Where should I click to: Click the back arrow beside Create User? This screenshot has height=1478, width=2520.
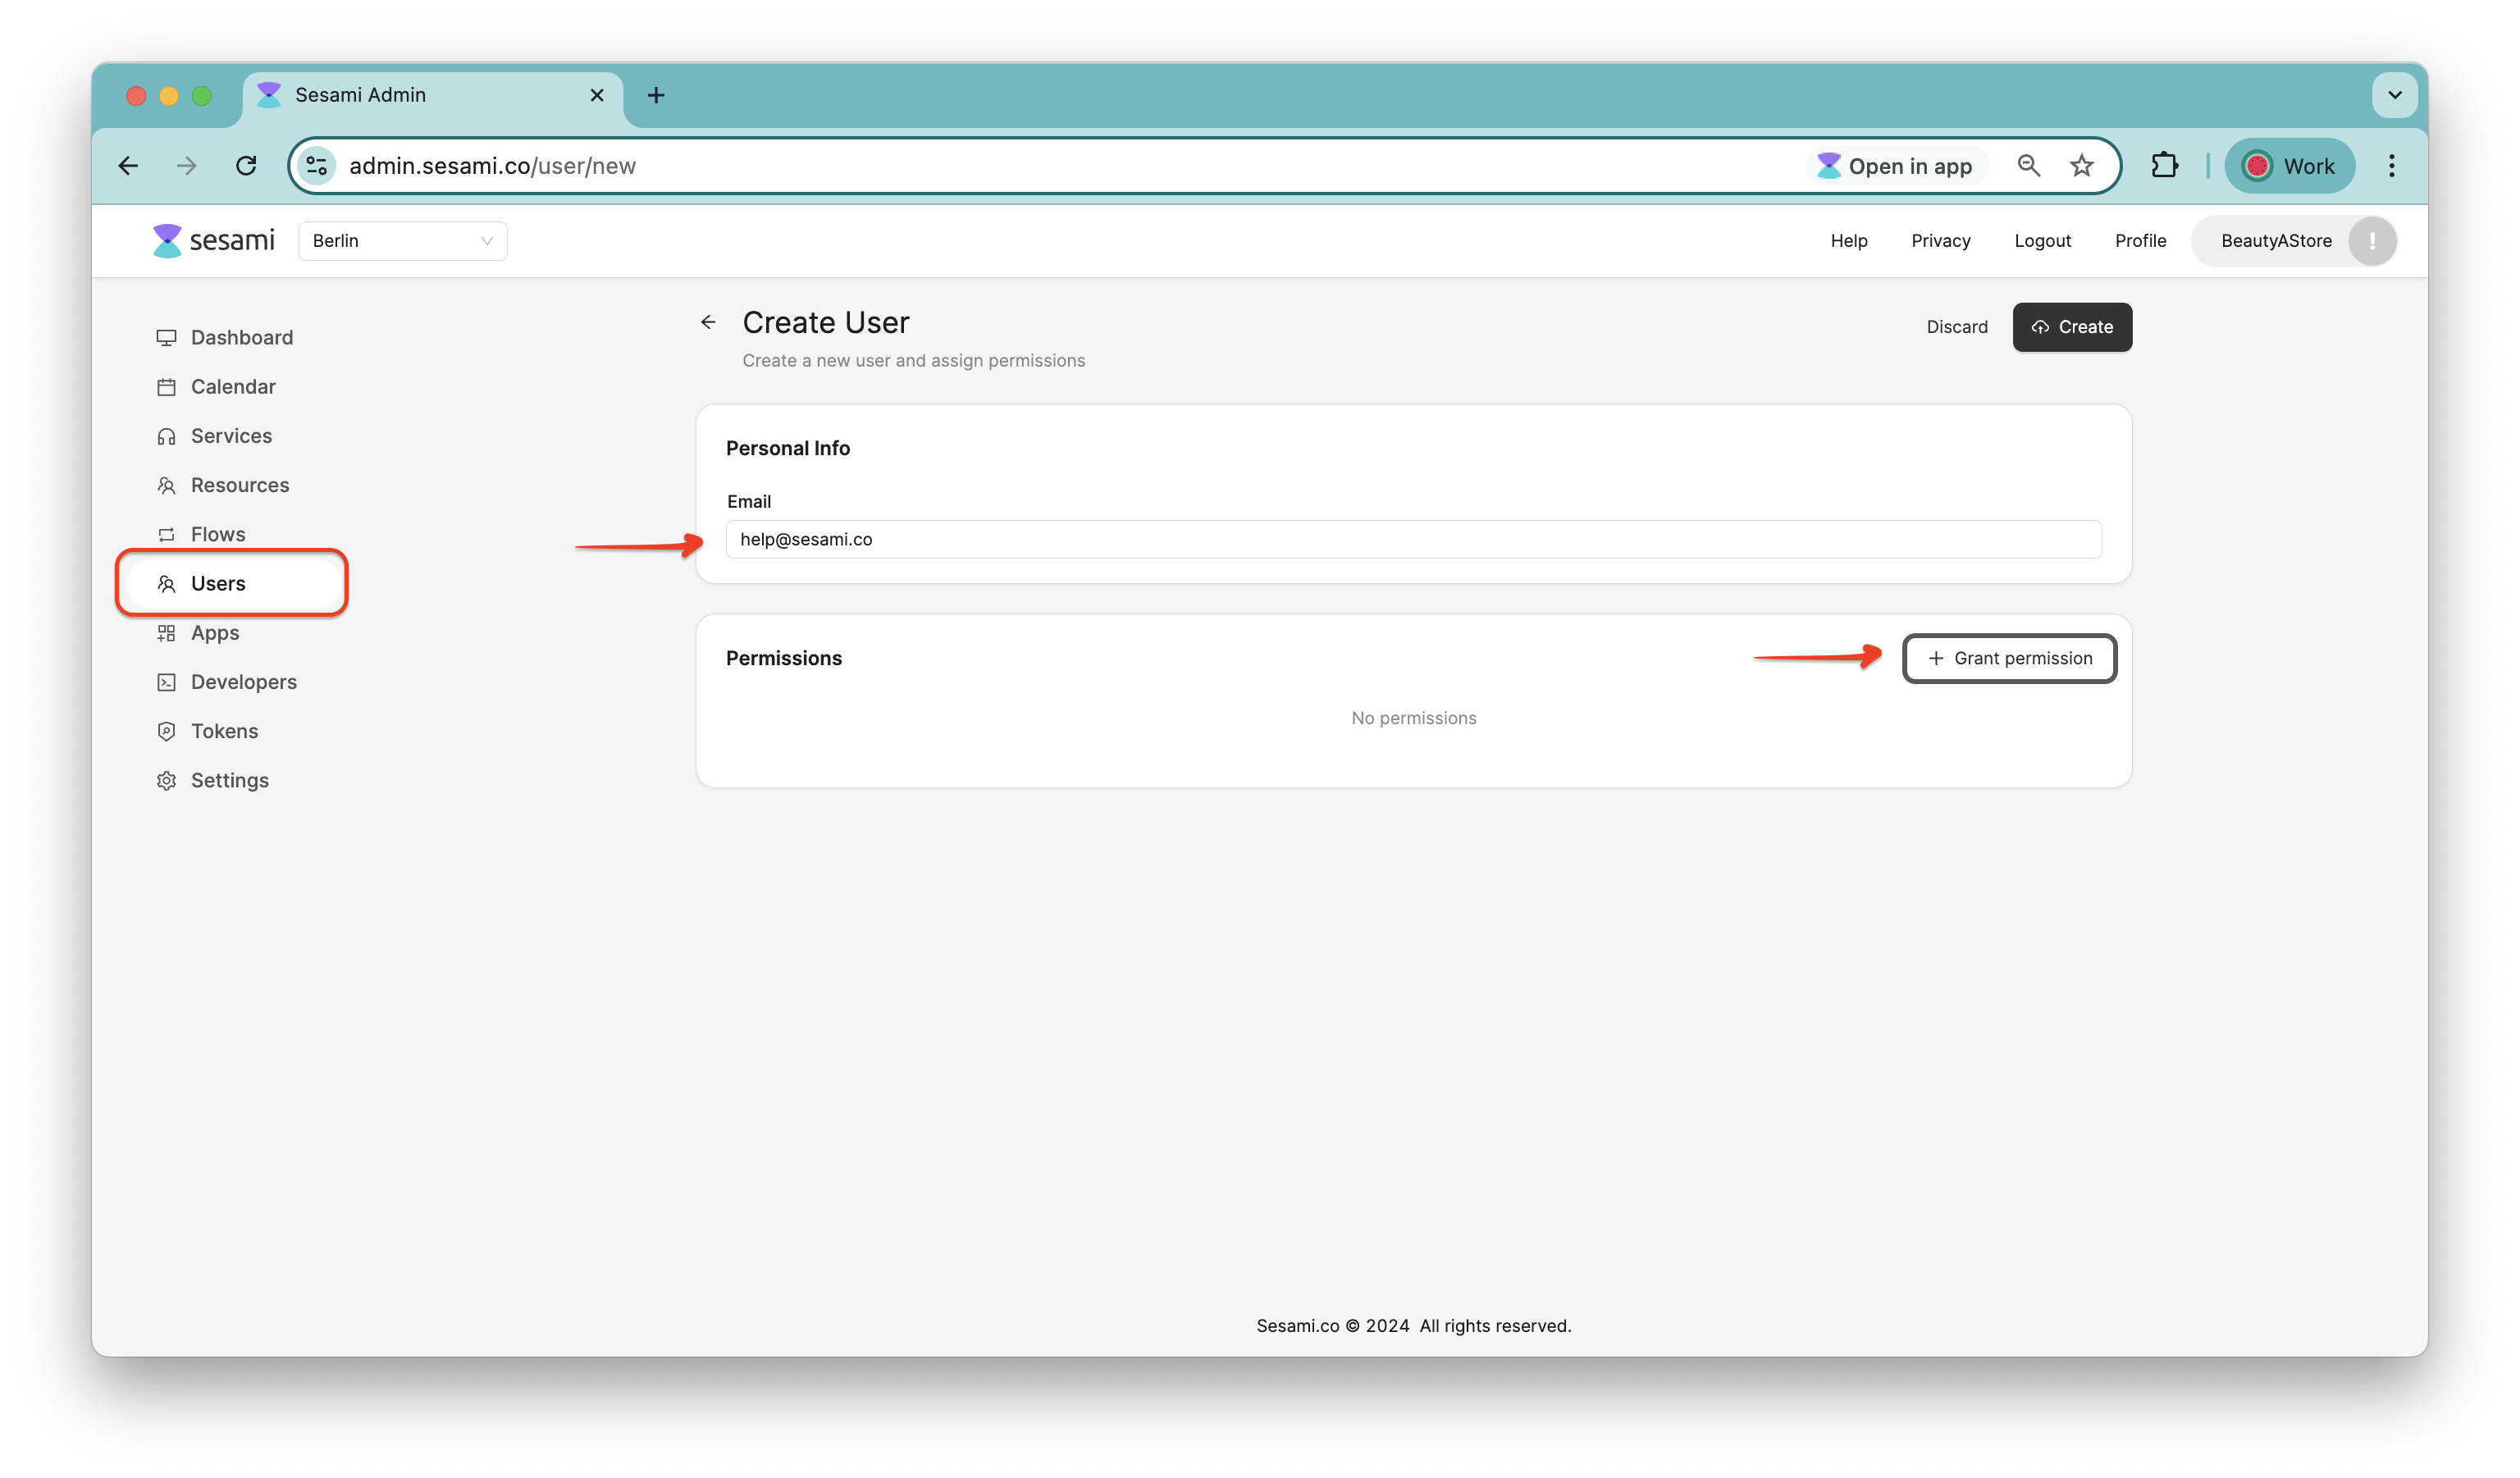tap(708, 322)
